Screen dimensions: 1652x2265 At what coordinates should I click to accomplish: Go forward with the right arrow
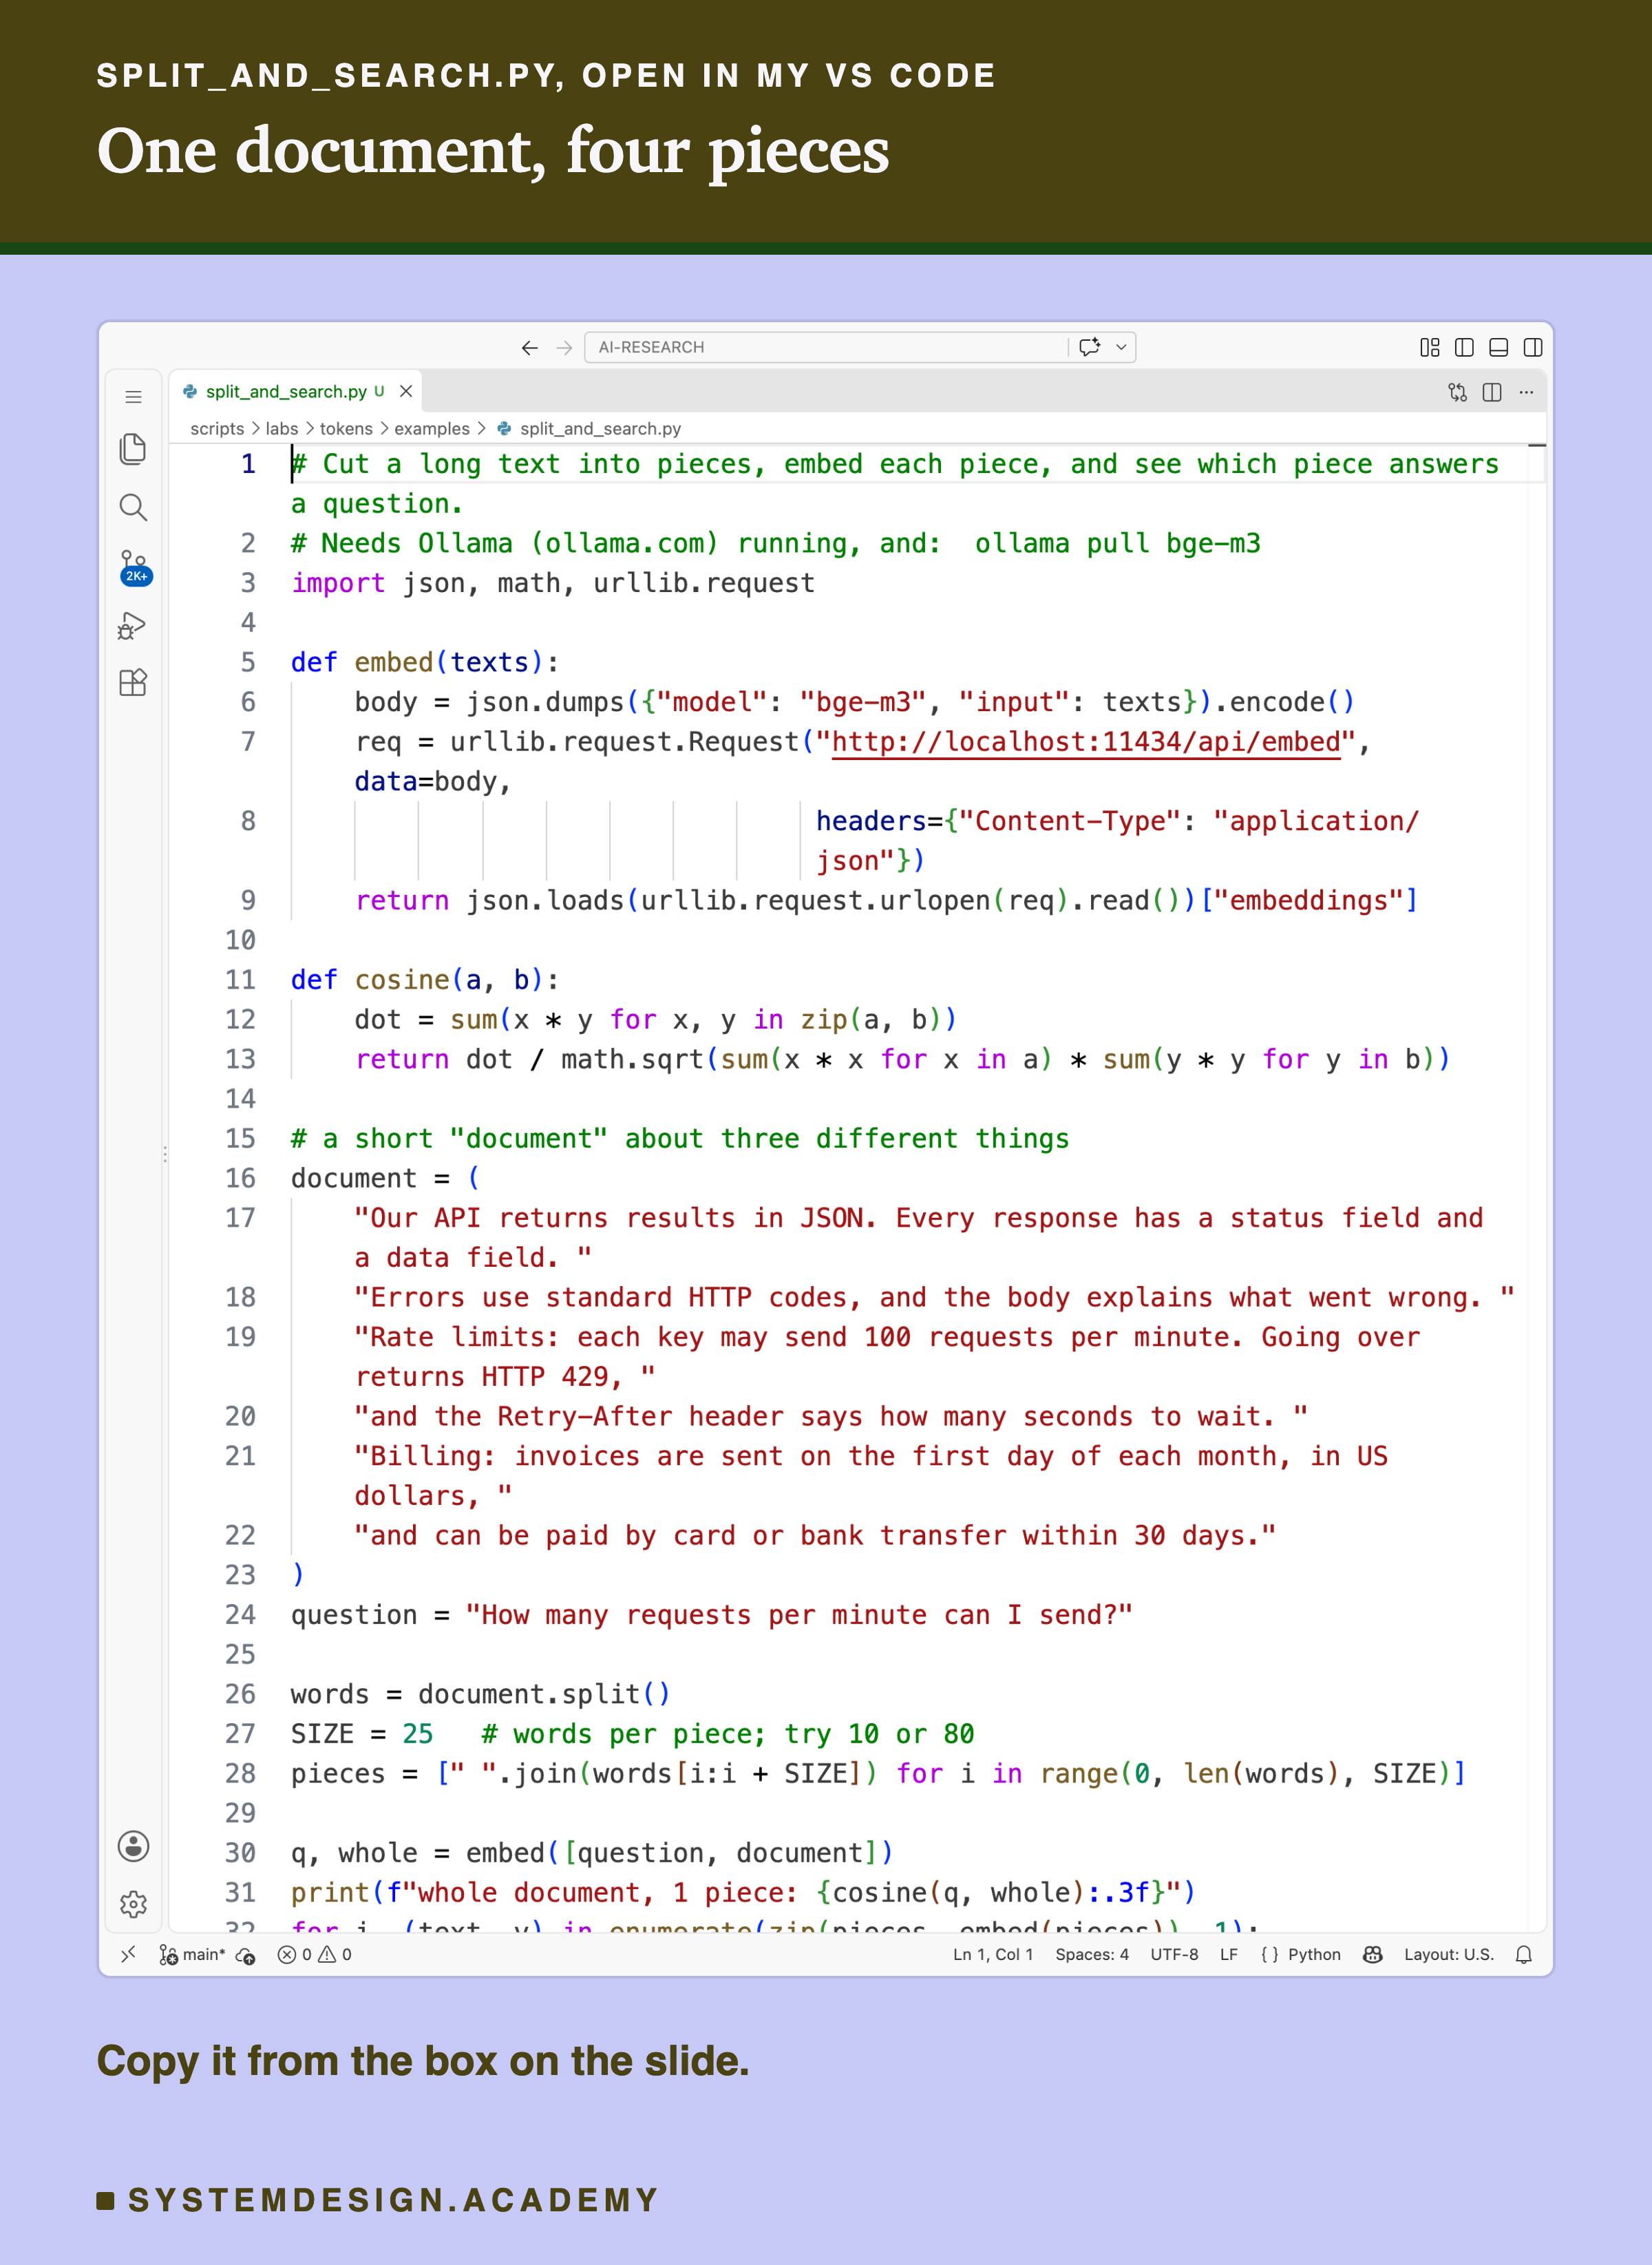point(565,347)
